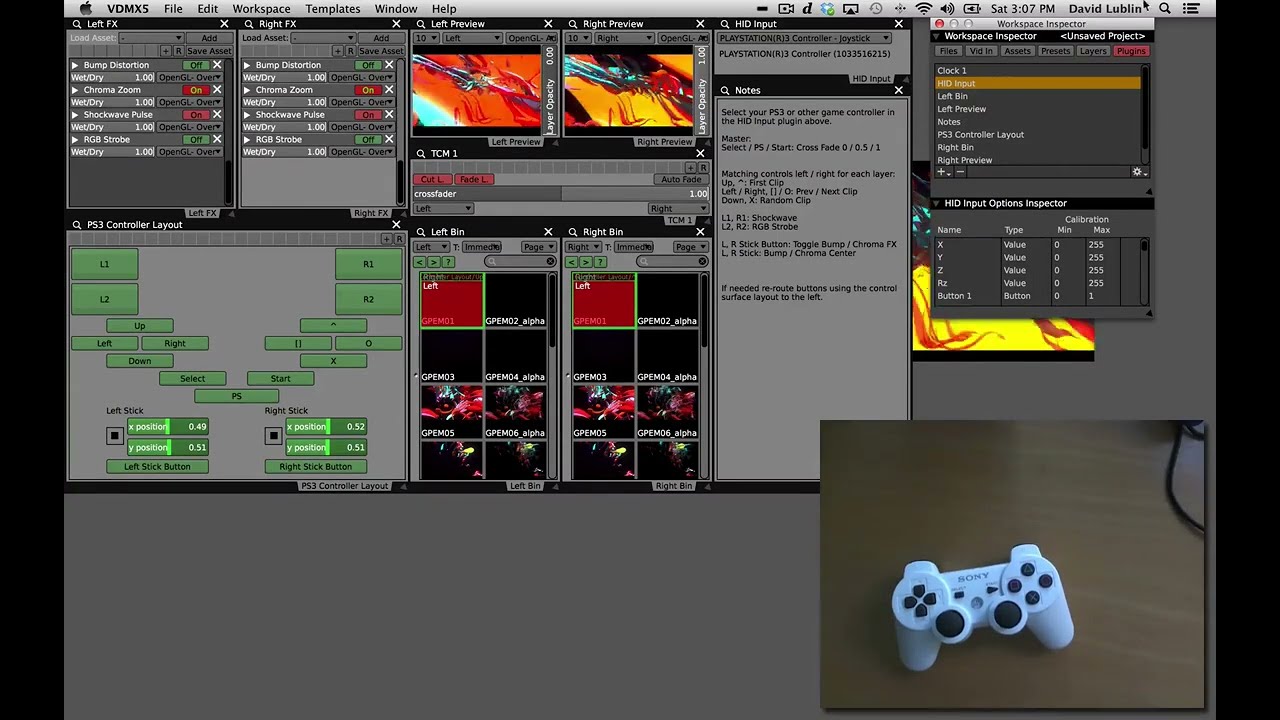Toggle RGB Strobe Off switch in Left FX
The image size is (1280, 720).
pyautogui.click(x=197, y=140)
